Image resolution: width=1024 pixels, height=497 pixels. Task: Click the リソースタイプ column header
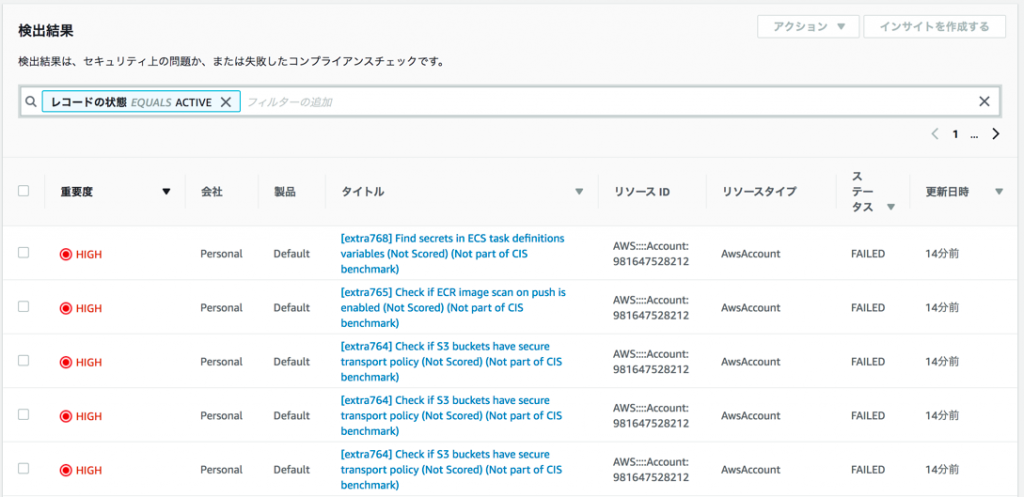coord(759,192)
